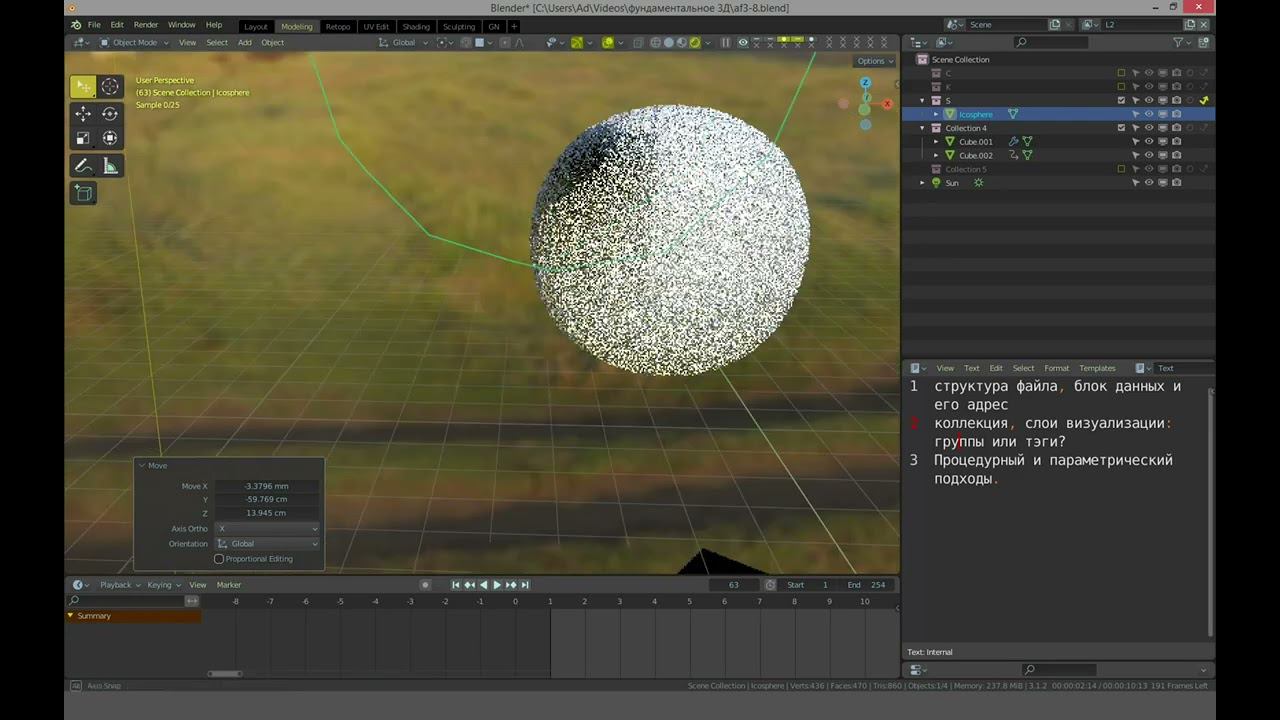Open text editor Templates menu

(1097, 368)
